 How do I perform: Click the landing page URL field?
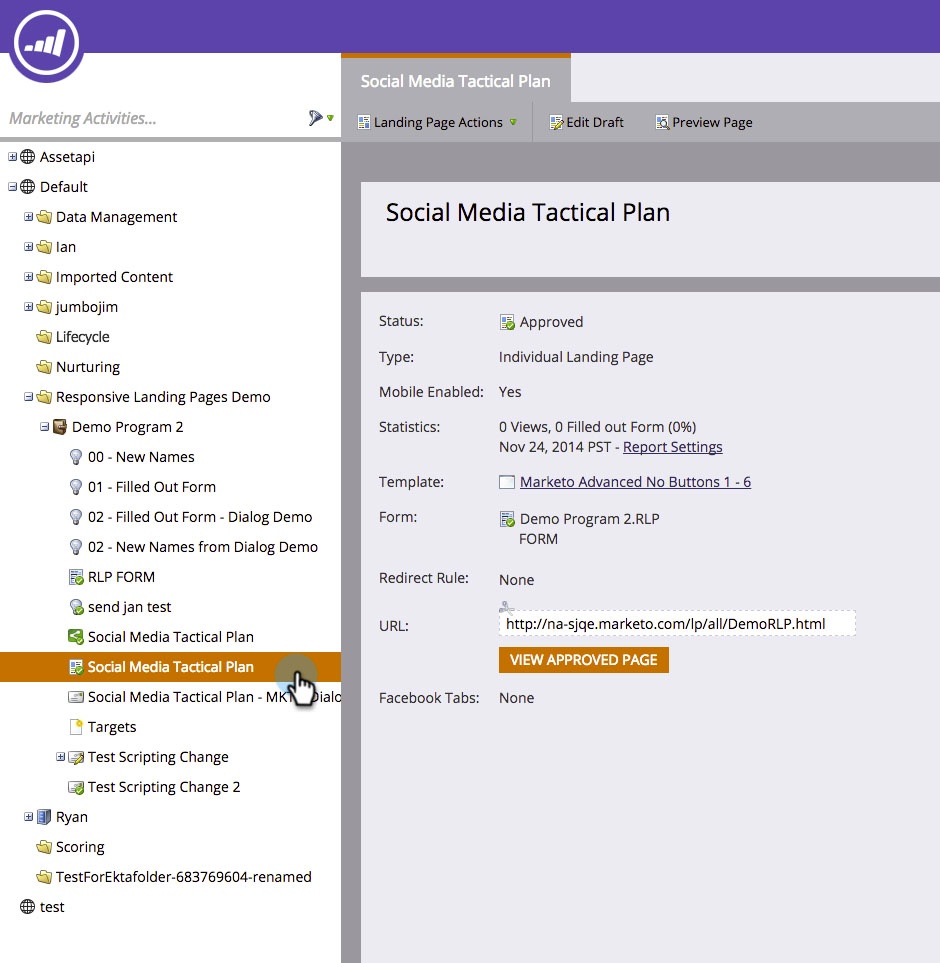click(x=677, y=624)
